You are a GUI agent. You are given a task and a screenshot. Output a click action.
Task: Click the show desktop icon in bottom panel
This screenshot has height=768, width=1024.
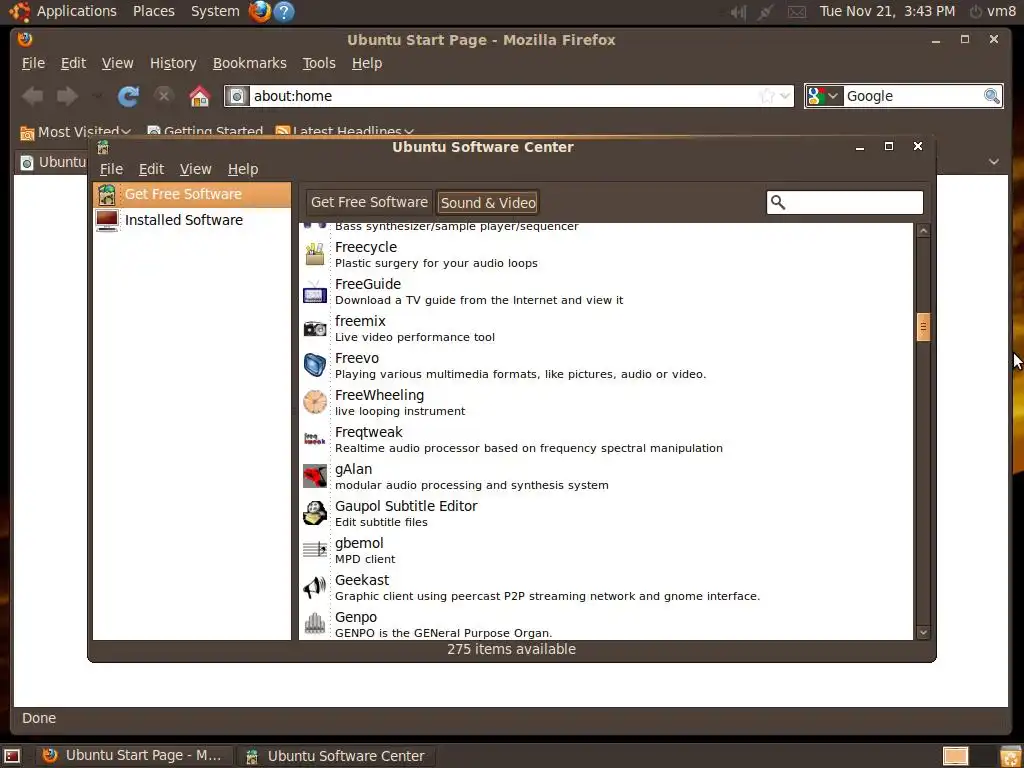(x=12, y=756)
